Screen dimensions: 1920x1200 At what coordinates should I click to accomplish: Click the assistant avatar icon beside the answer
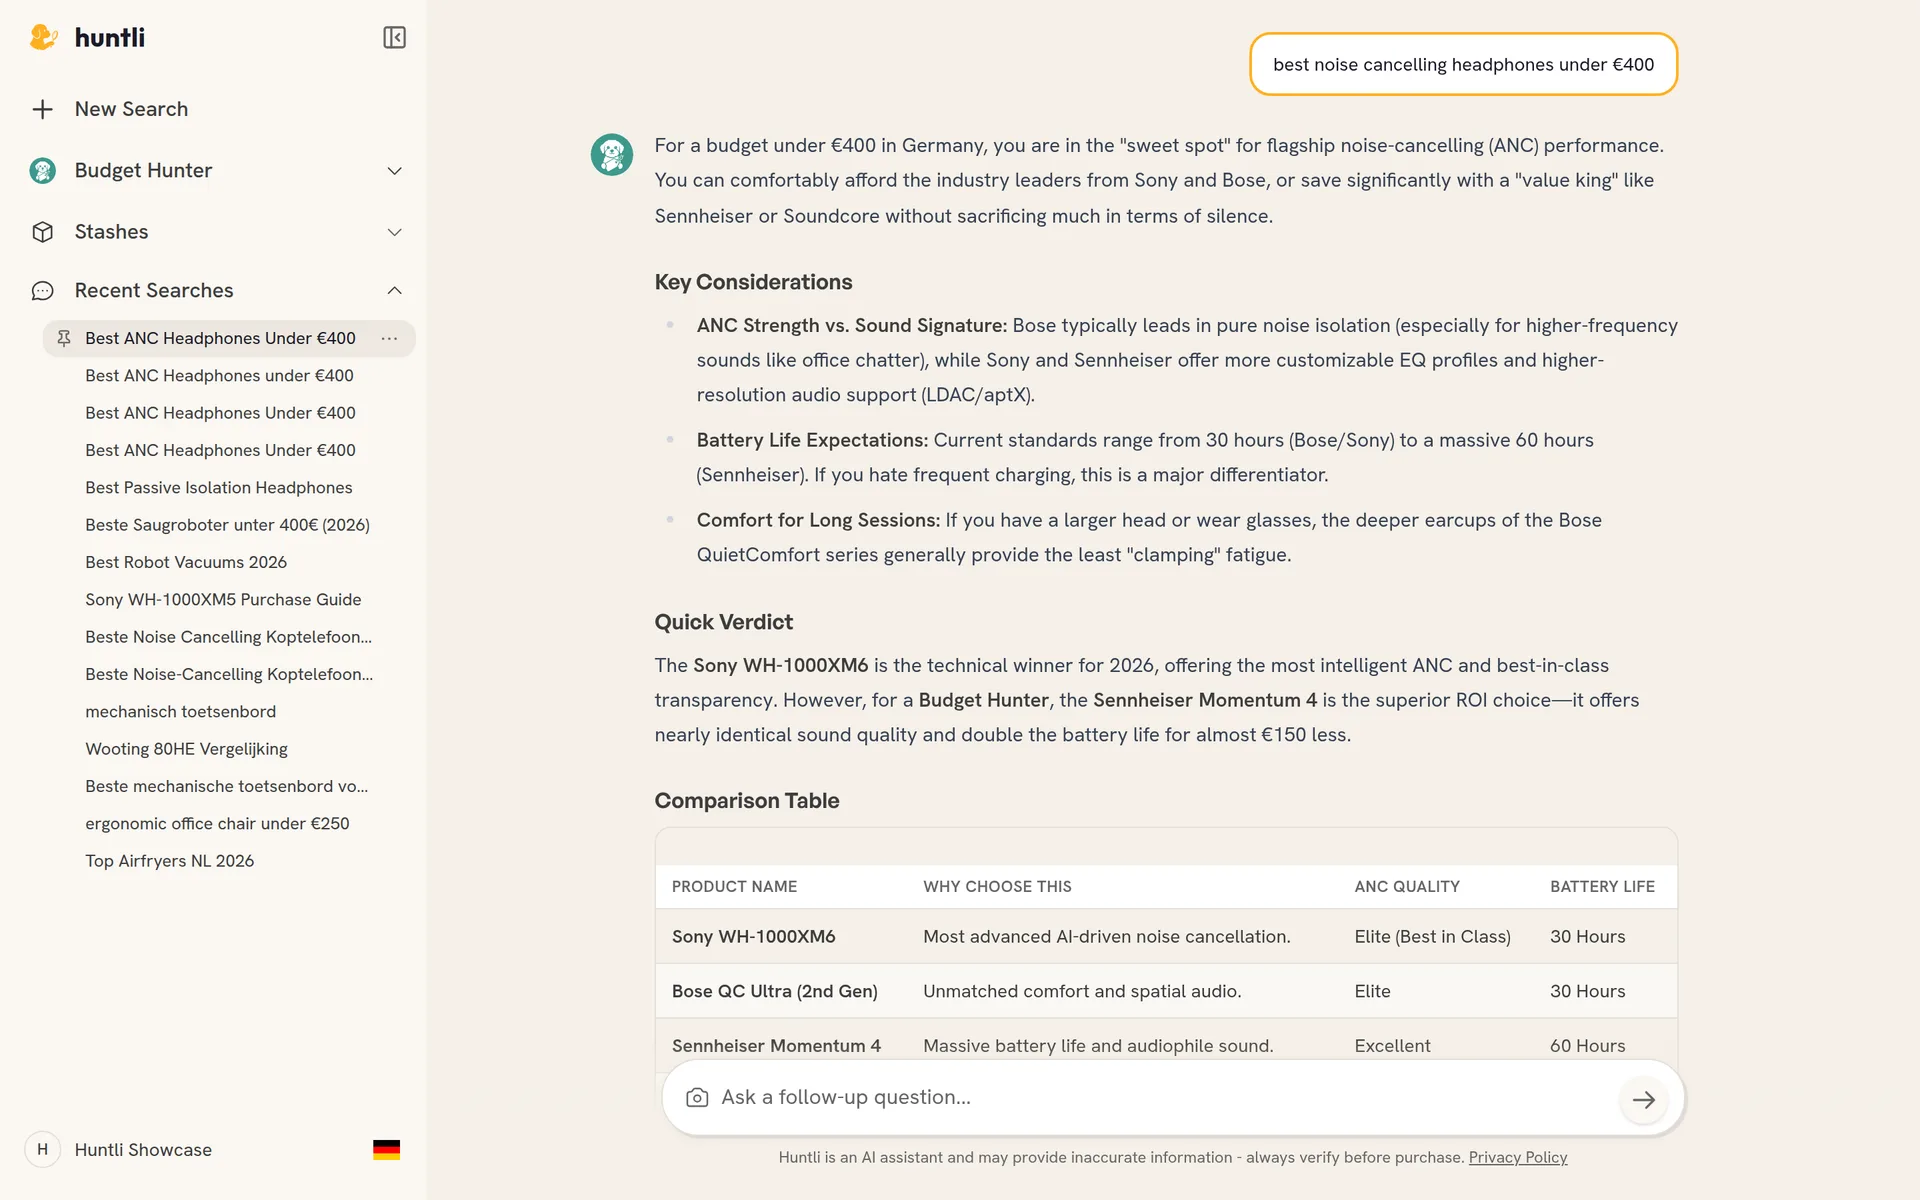pyautogui.click(x=612, y=155)
